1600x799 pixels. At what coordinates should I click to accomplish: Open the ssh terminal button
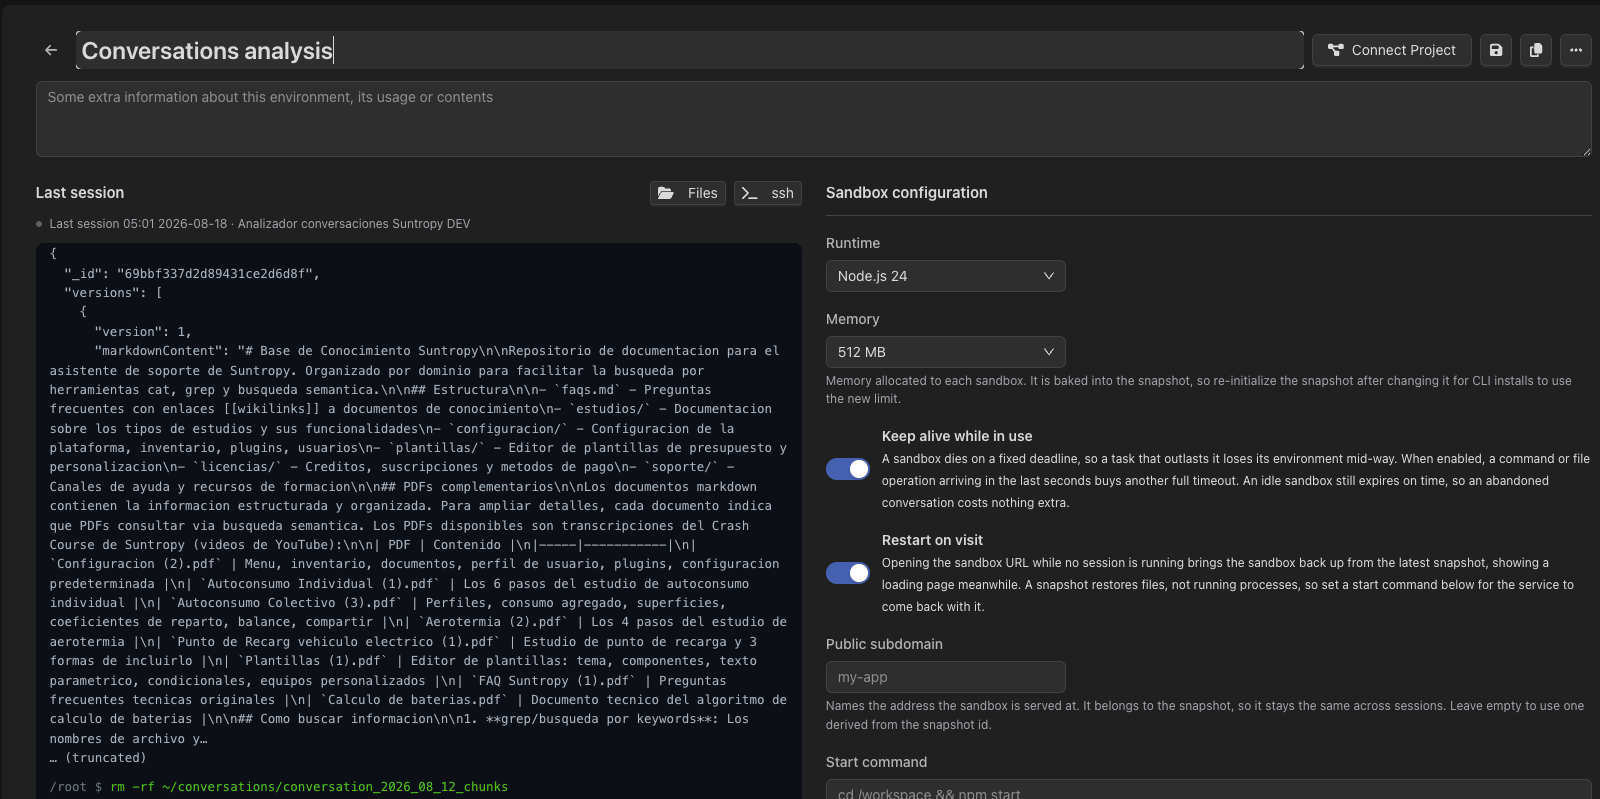tap(768, 193)
